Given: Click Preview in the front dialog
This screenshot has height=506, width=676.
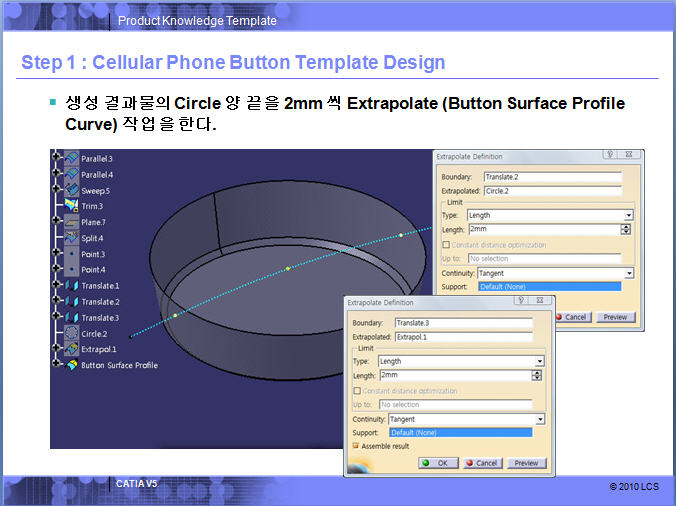Looking at the screenshot, I should (526, 463).
